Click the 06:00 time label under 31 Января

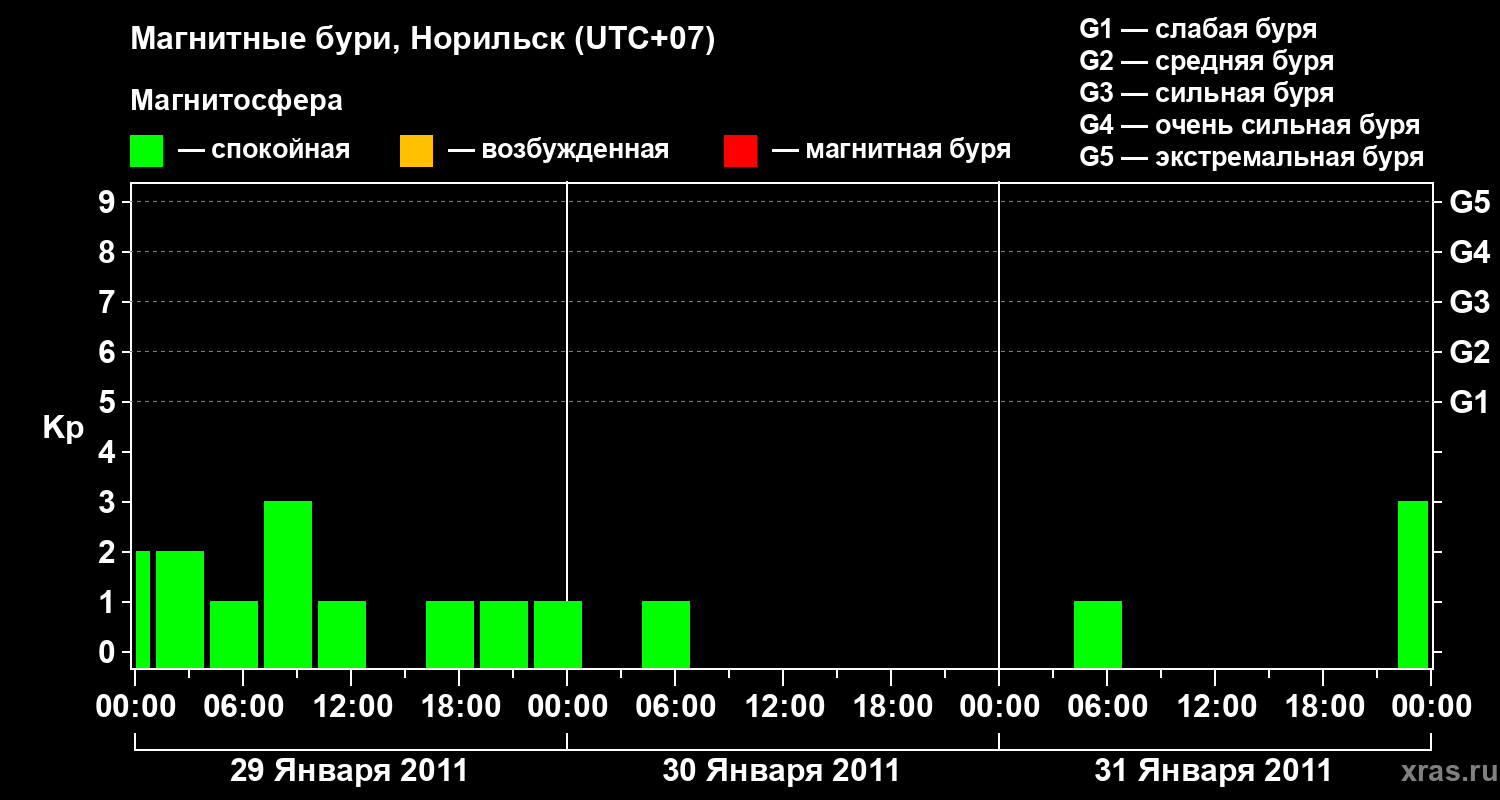[1108, 707]
